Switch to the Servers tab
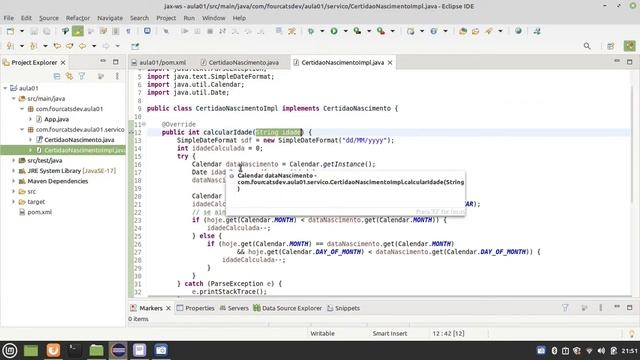The height and width of the screenshot is (360, 640). tap(234, 308)
